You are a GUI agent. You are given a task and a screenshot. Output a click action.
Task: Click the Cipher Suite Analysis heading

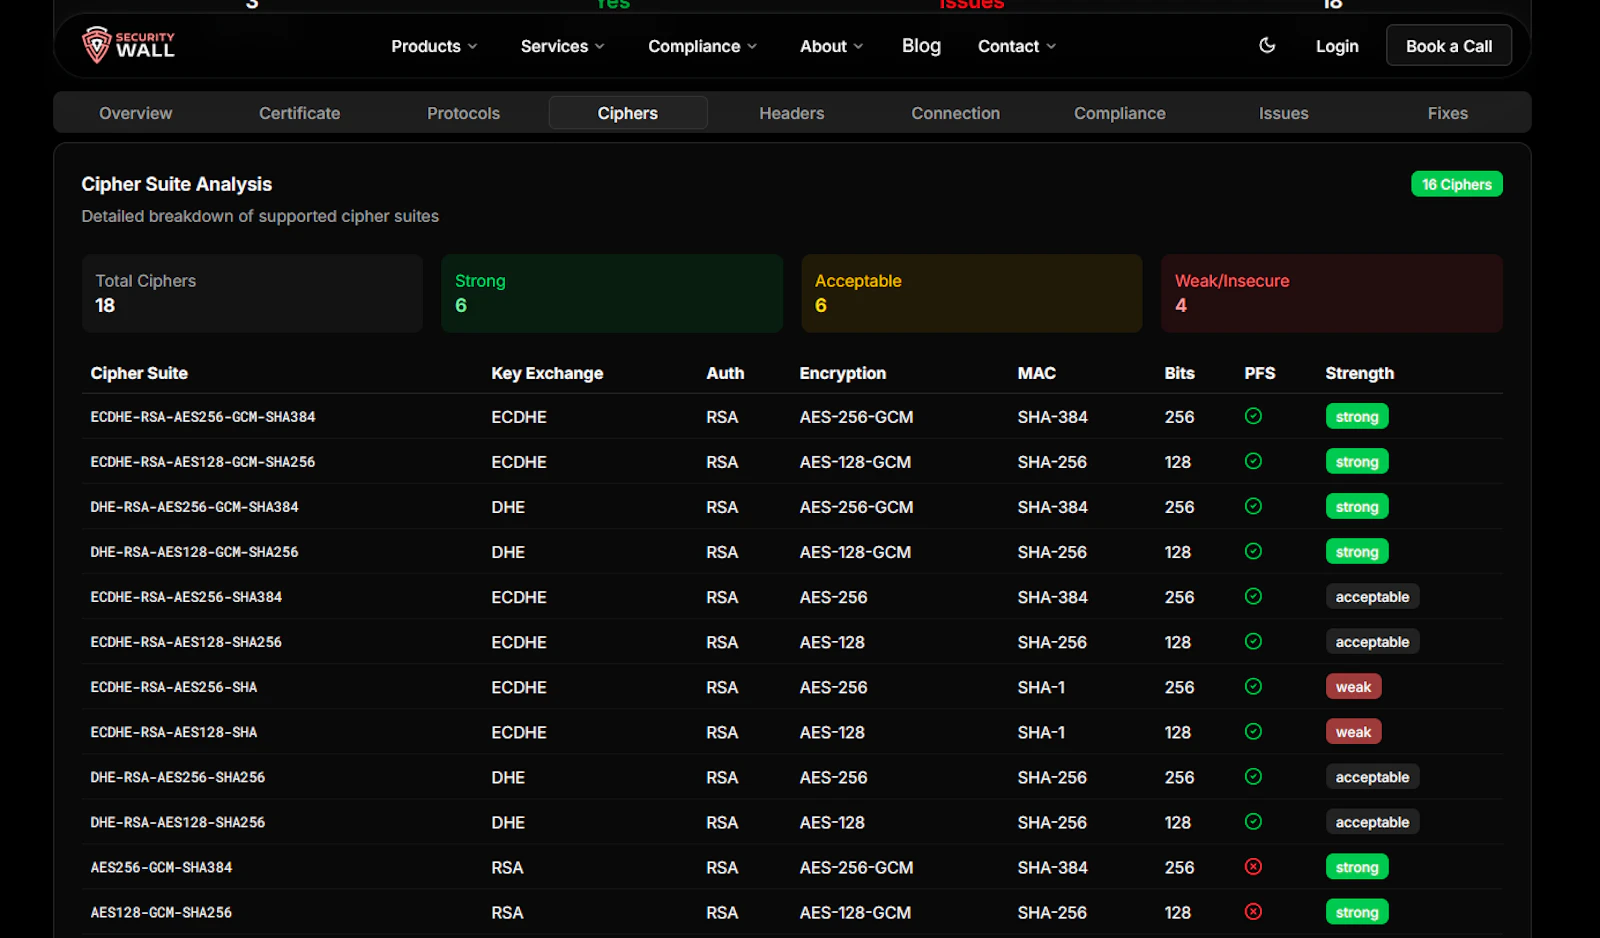[176, 184]
